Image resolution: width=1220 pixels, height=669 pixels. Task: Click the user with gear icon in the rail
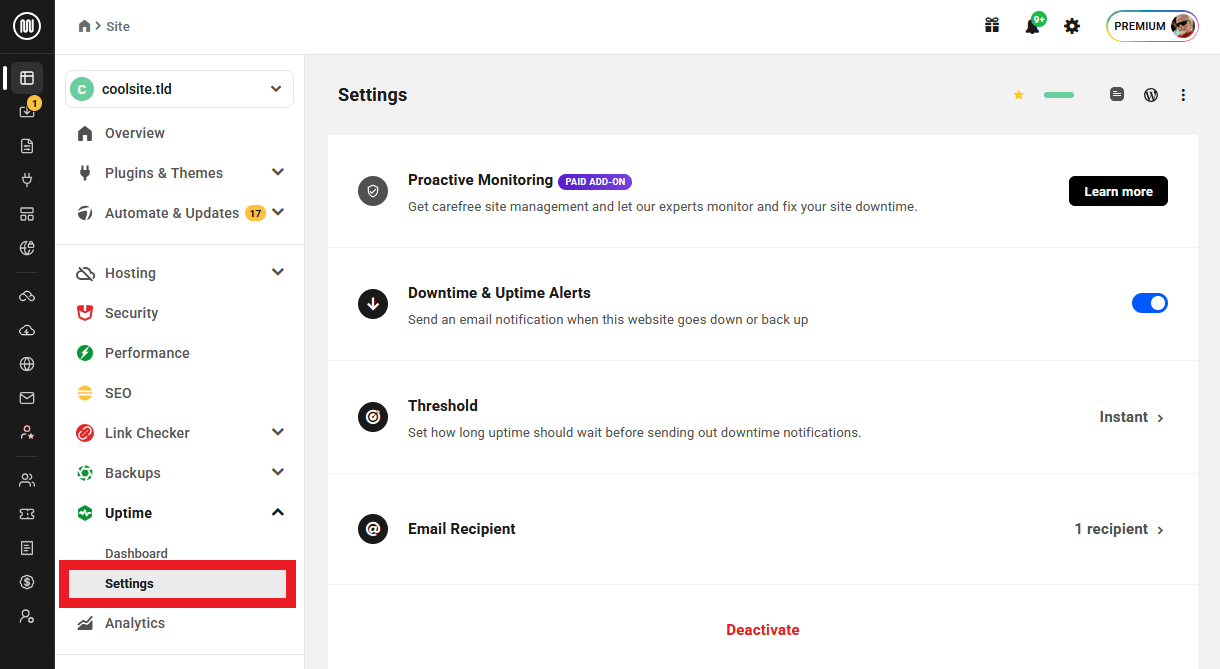27,616
